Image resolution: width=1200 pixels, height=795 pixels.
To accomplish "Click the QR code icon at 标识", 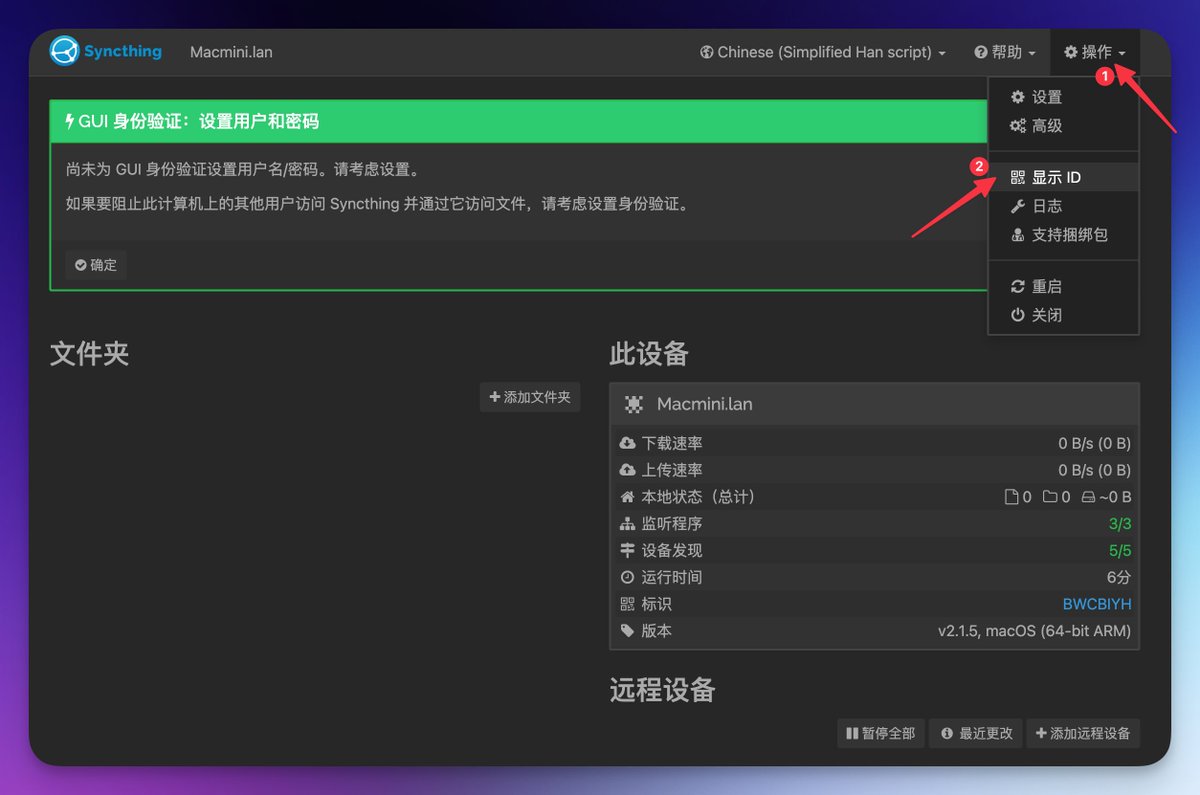I will (628, 604).
